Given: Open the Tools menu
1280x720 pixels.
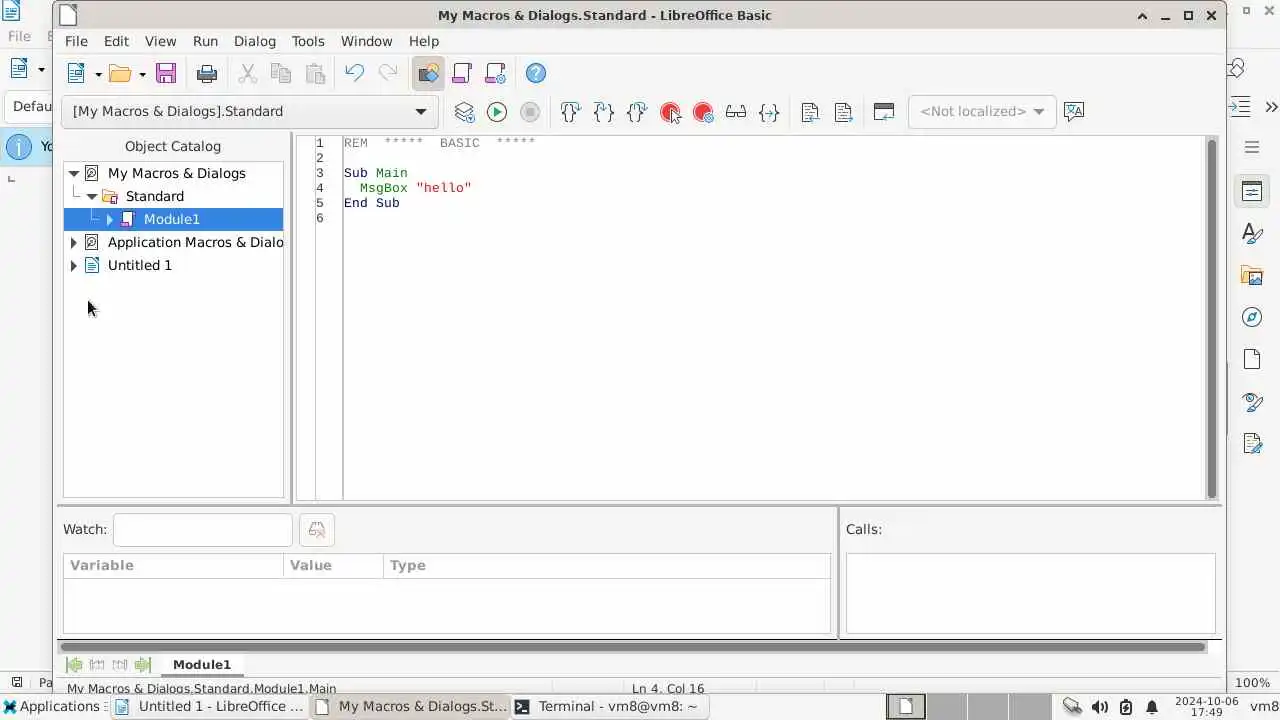Looking at the screenshot, I should pyautogui.click(x=308, y=41).
